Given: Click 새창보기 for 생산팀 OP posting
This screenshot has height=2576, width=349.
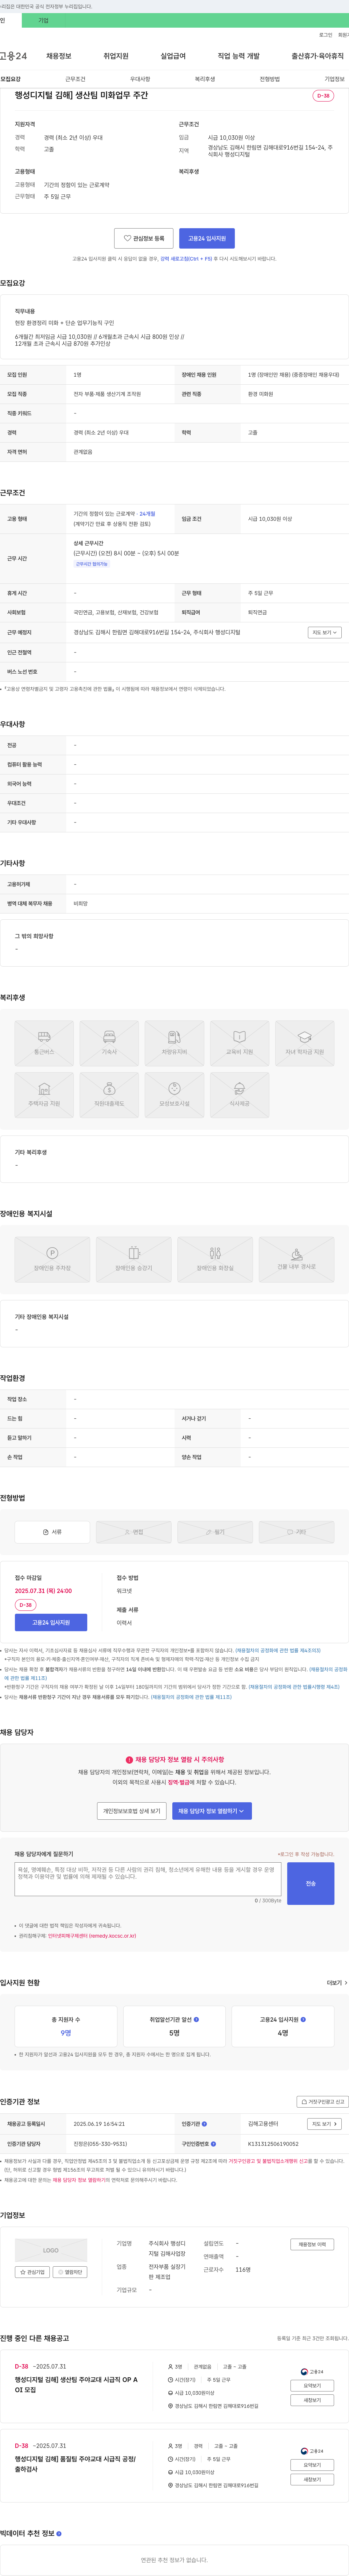Looking at the screenshot, I should 312,2399.
